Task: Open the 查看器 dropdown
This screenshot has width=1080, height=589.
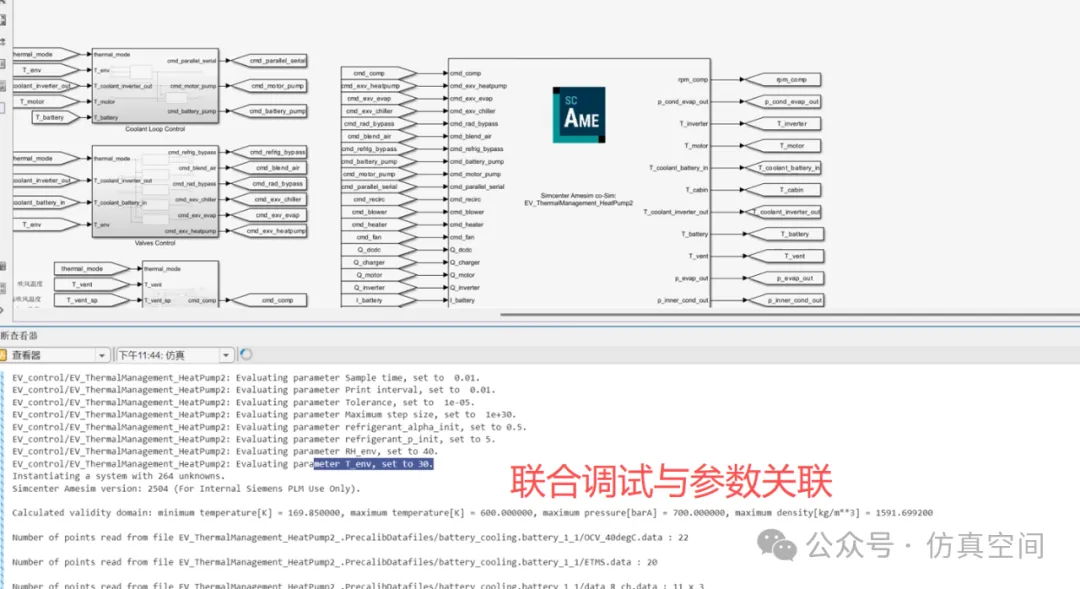Action: pyautogui.click(x=102, y=355)
